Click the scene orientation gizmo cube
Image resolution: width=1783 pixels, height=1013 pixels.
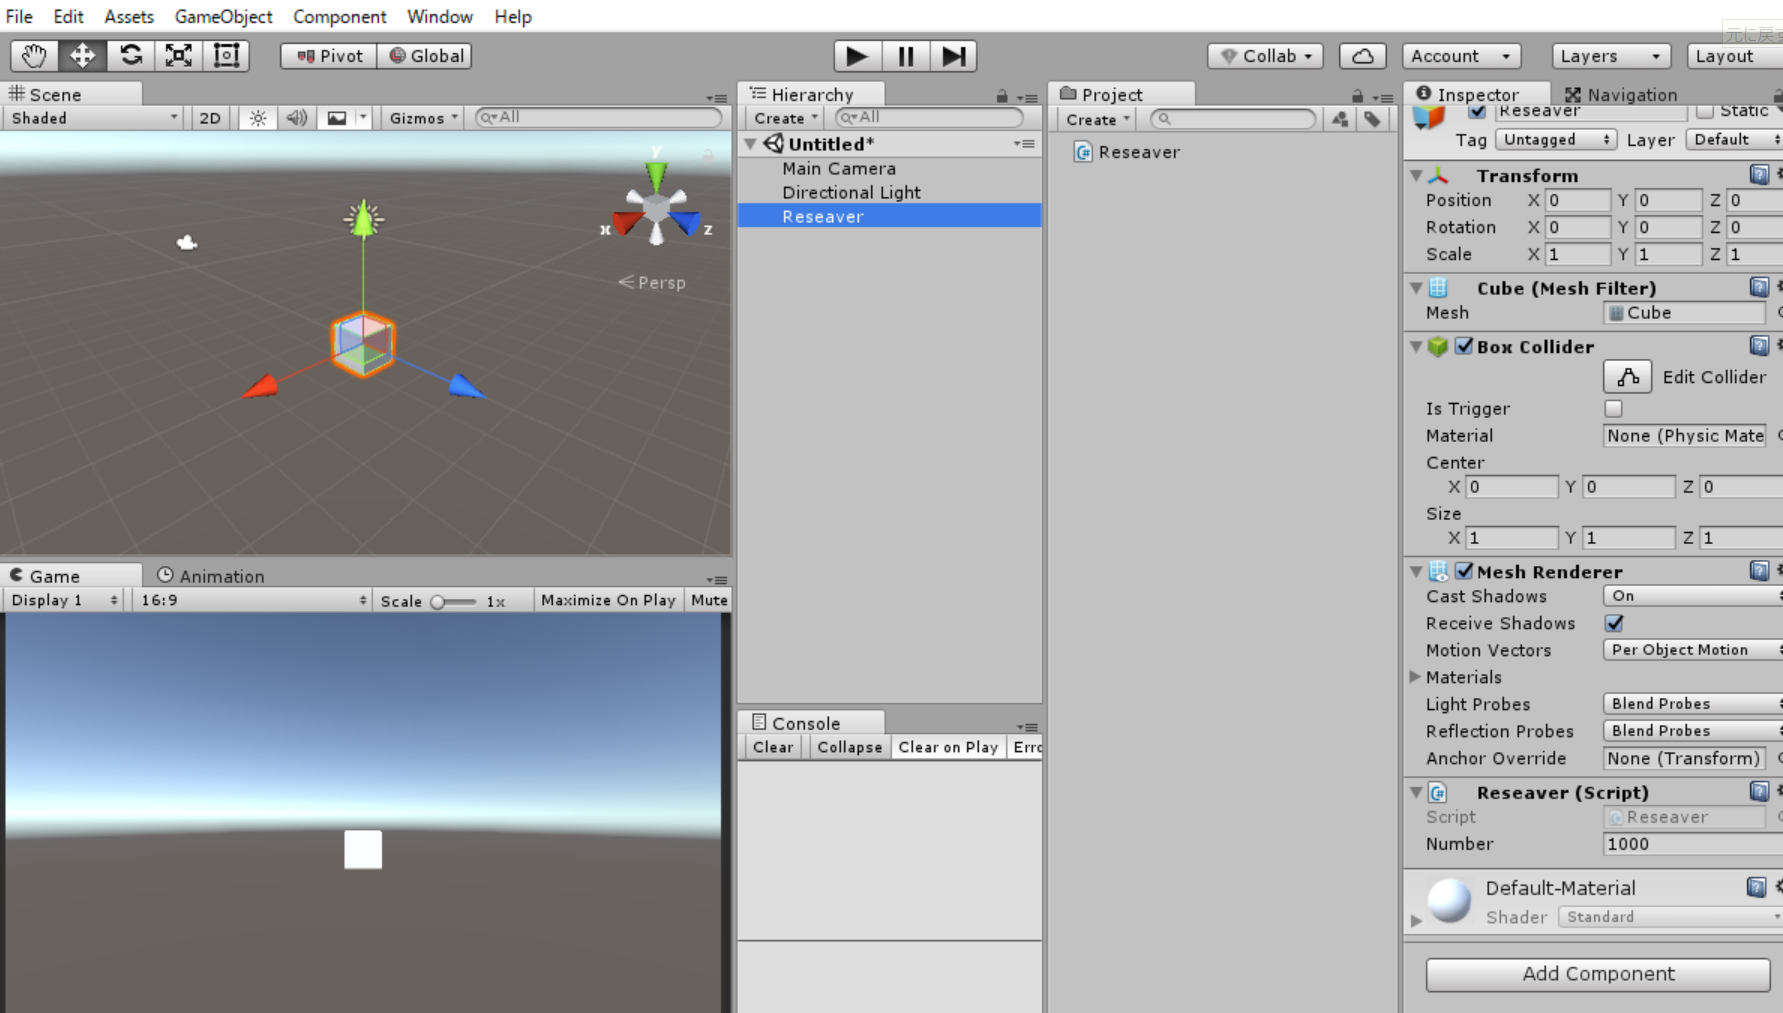pyautogui.click(x=656, y=208)
